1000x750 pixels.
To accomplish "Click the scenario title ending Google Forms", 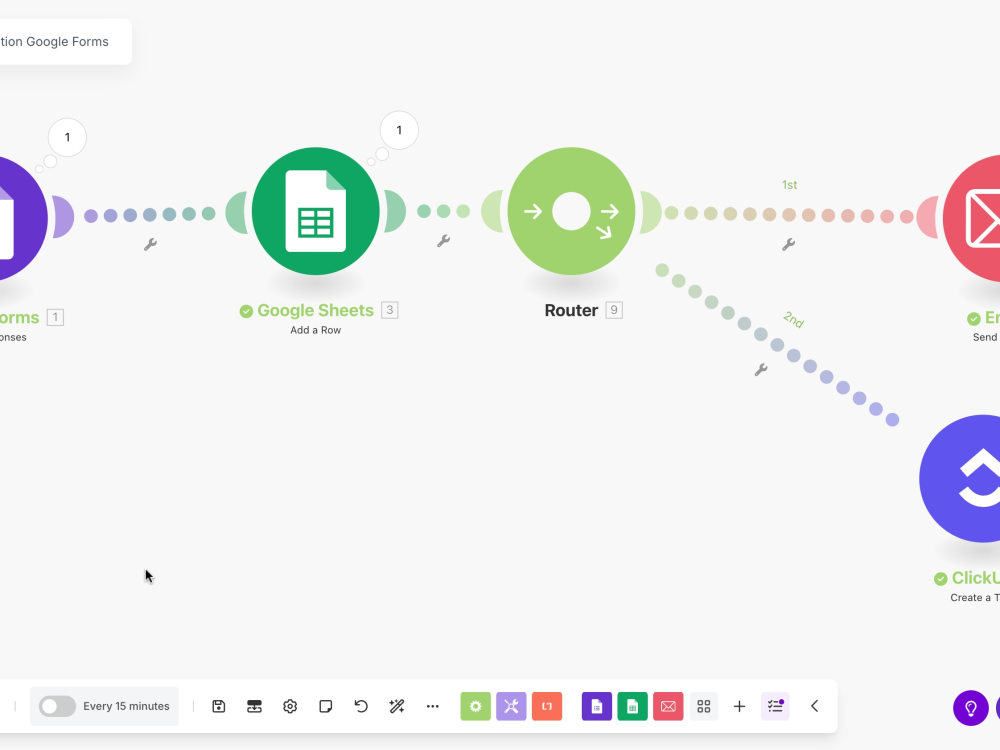I will (x=54, y=41).
